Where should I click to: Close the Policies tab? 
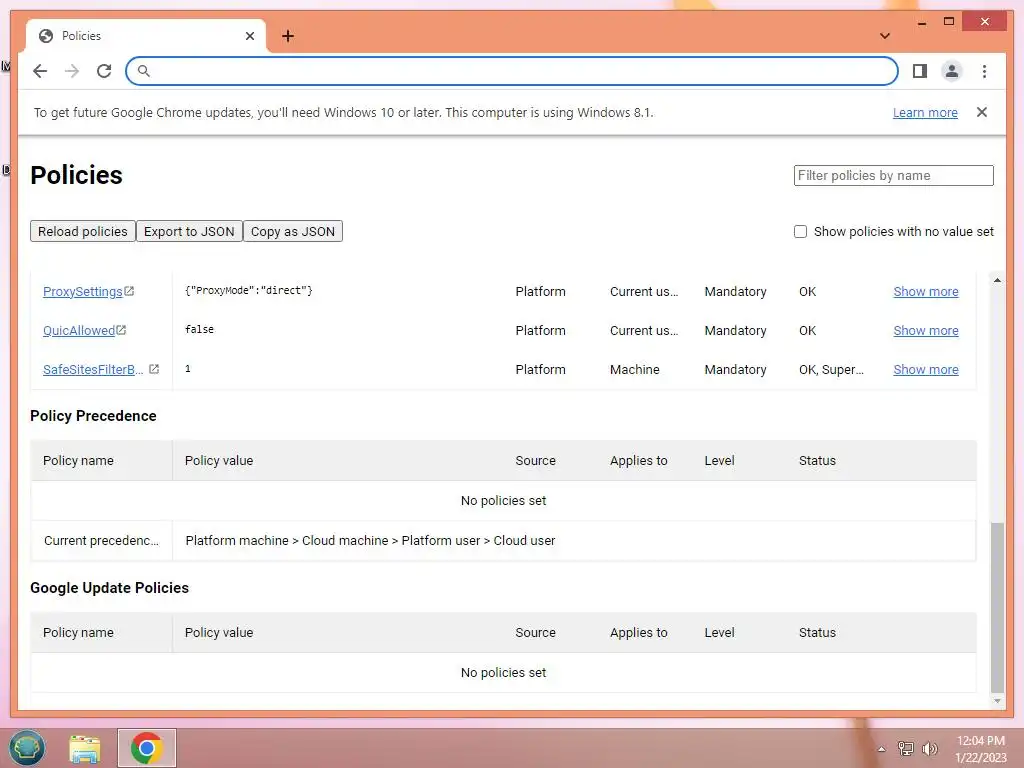(249, 36)
